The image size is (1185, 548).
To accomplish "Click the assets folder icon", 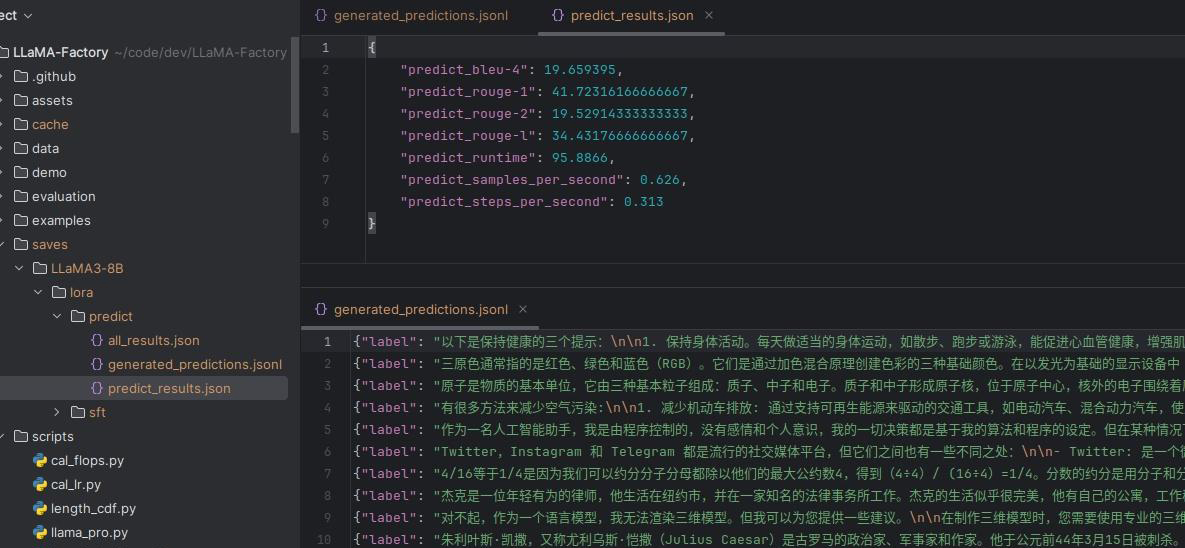I will [x=20, y=101].
